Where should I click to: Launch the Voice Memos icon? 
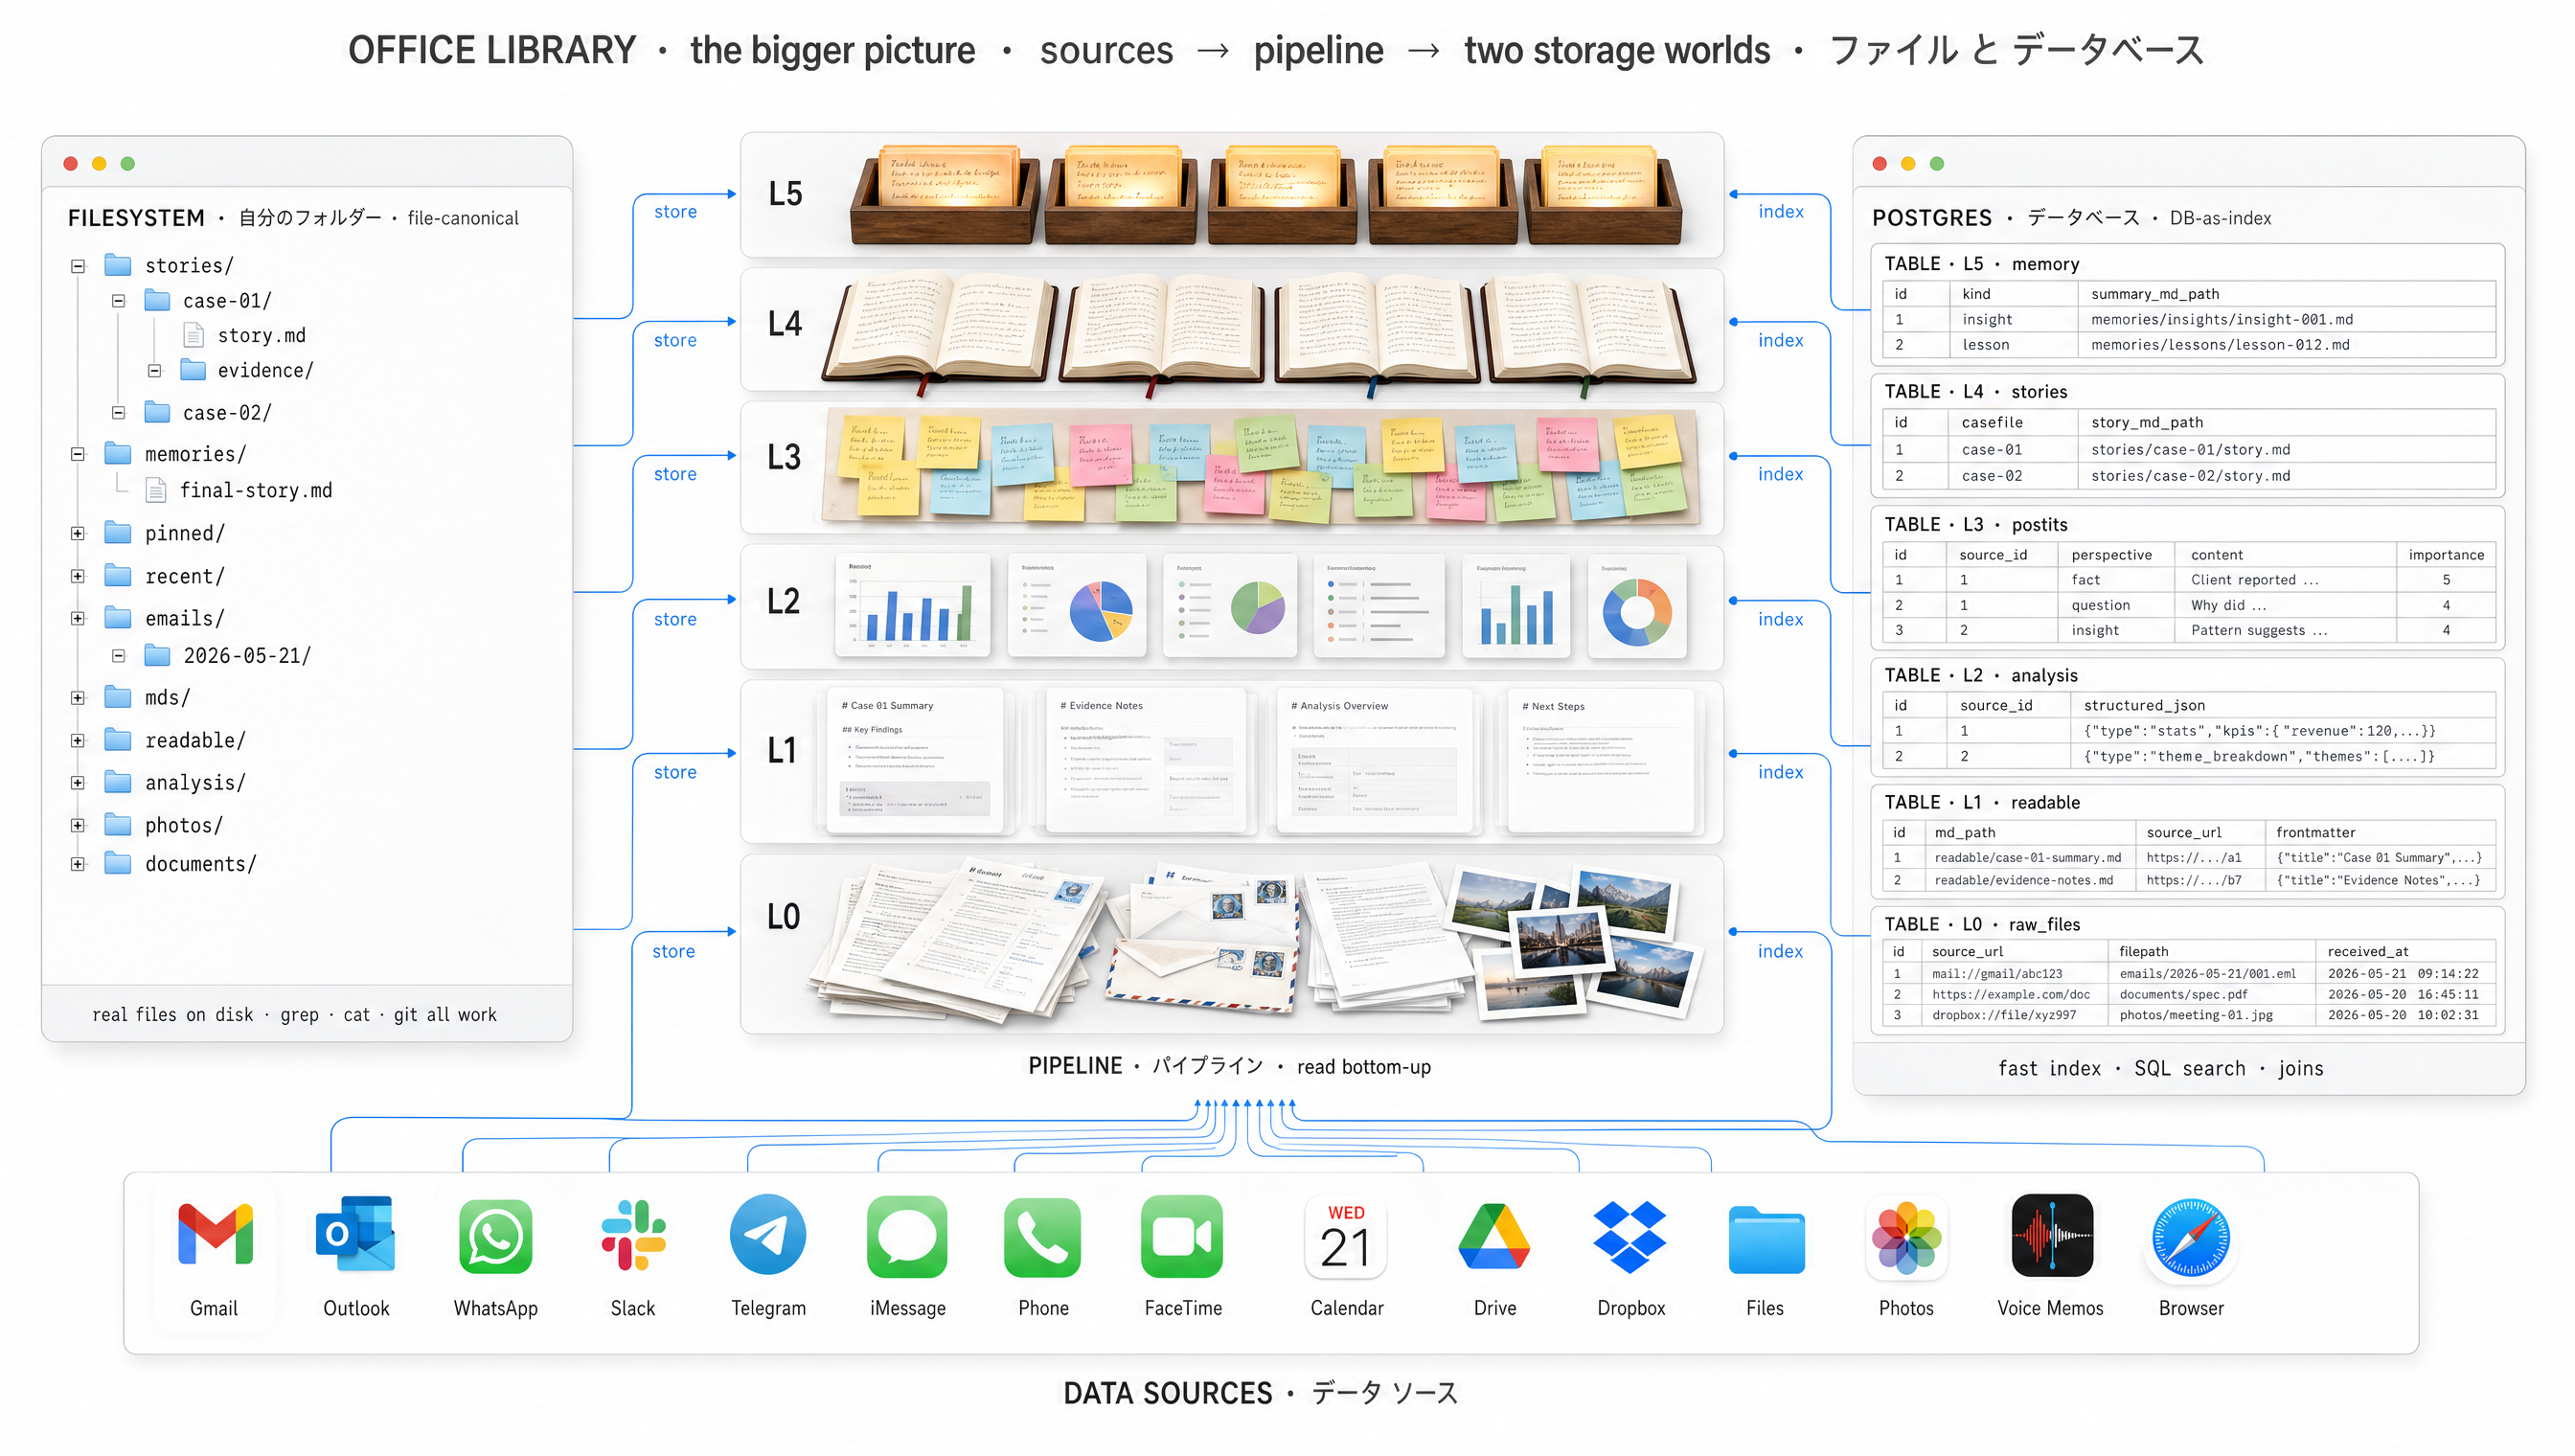pos(2051,1236)
